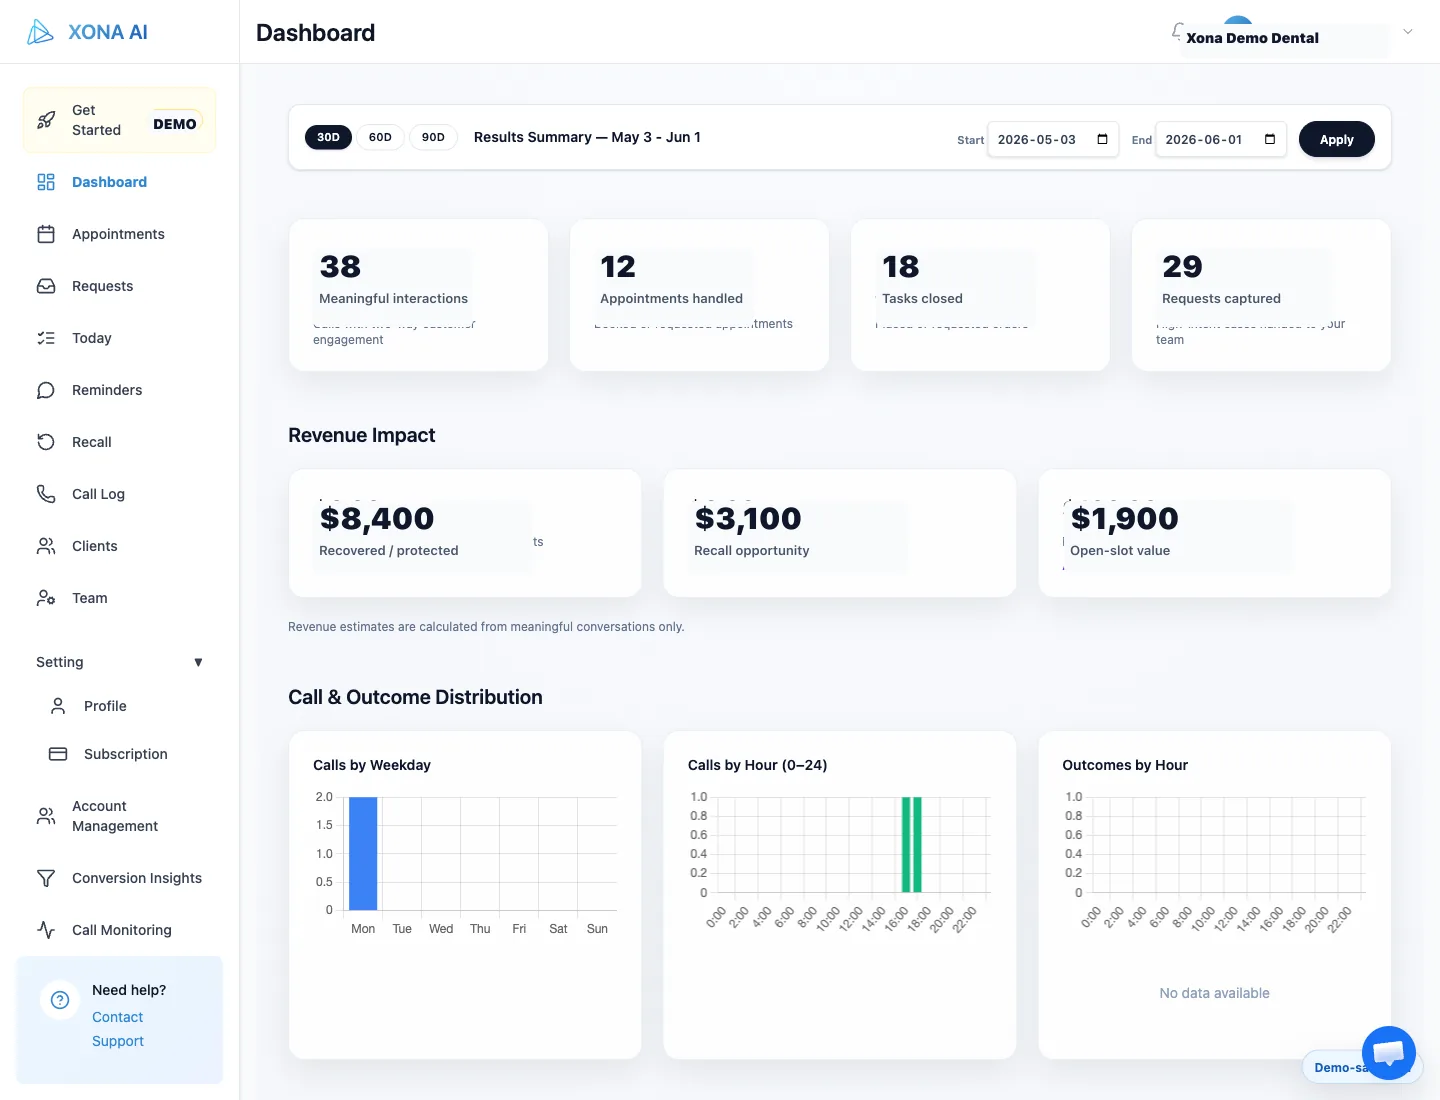
Task: Click the No data available text
Action: pos(1214,993)
